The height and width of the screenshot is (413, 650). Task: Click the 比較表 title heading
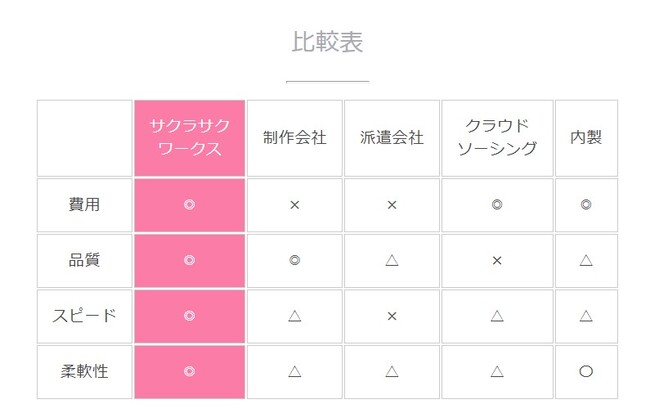[x=327, y=42]
